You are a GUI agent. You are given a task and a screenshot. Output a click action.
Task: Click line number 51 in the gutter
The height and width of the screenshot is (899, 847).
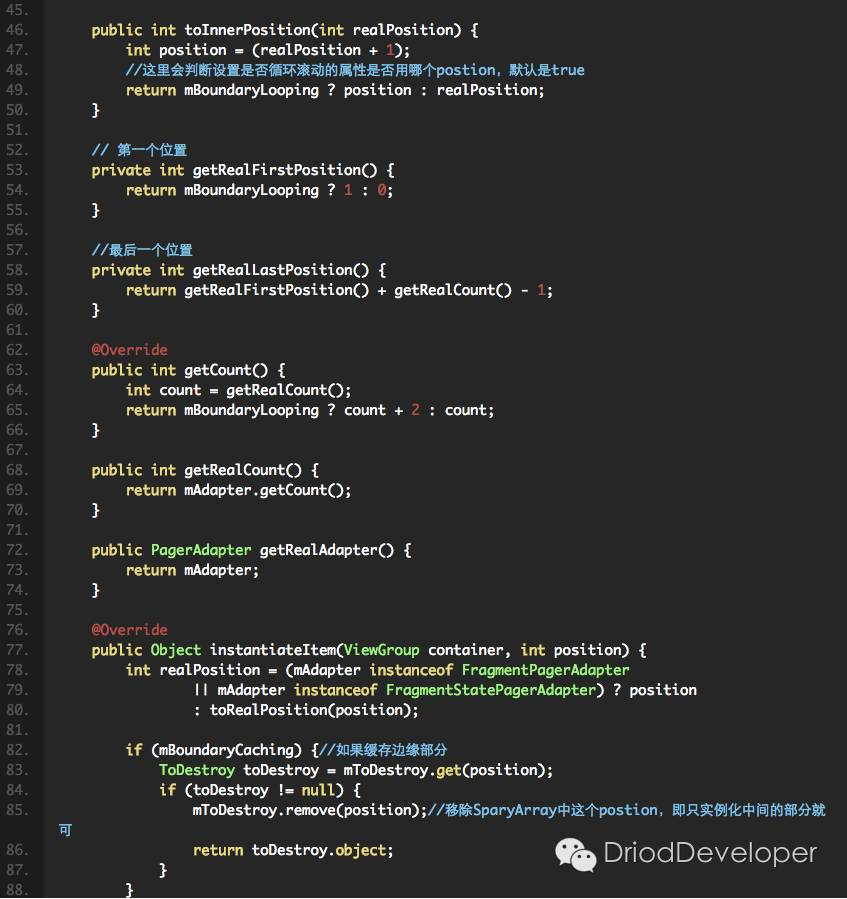tap(17, 130)
